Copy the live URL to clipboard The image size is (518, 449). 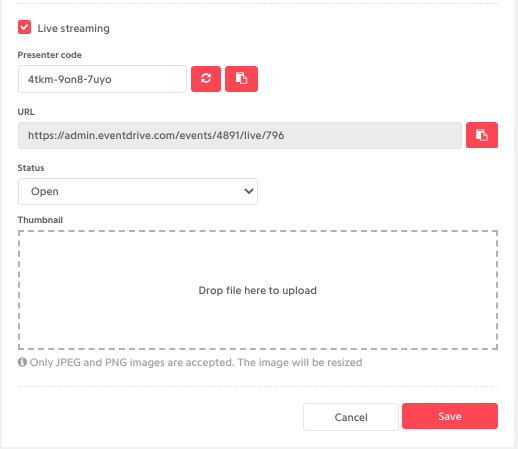[x=482, y=135]
